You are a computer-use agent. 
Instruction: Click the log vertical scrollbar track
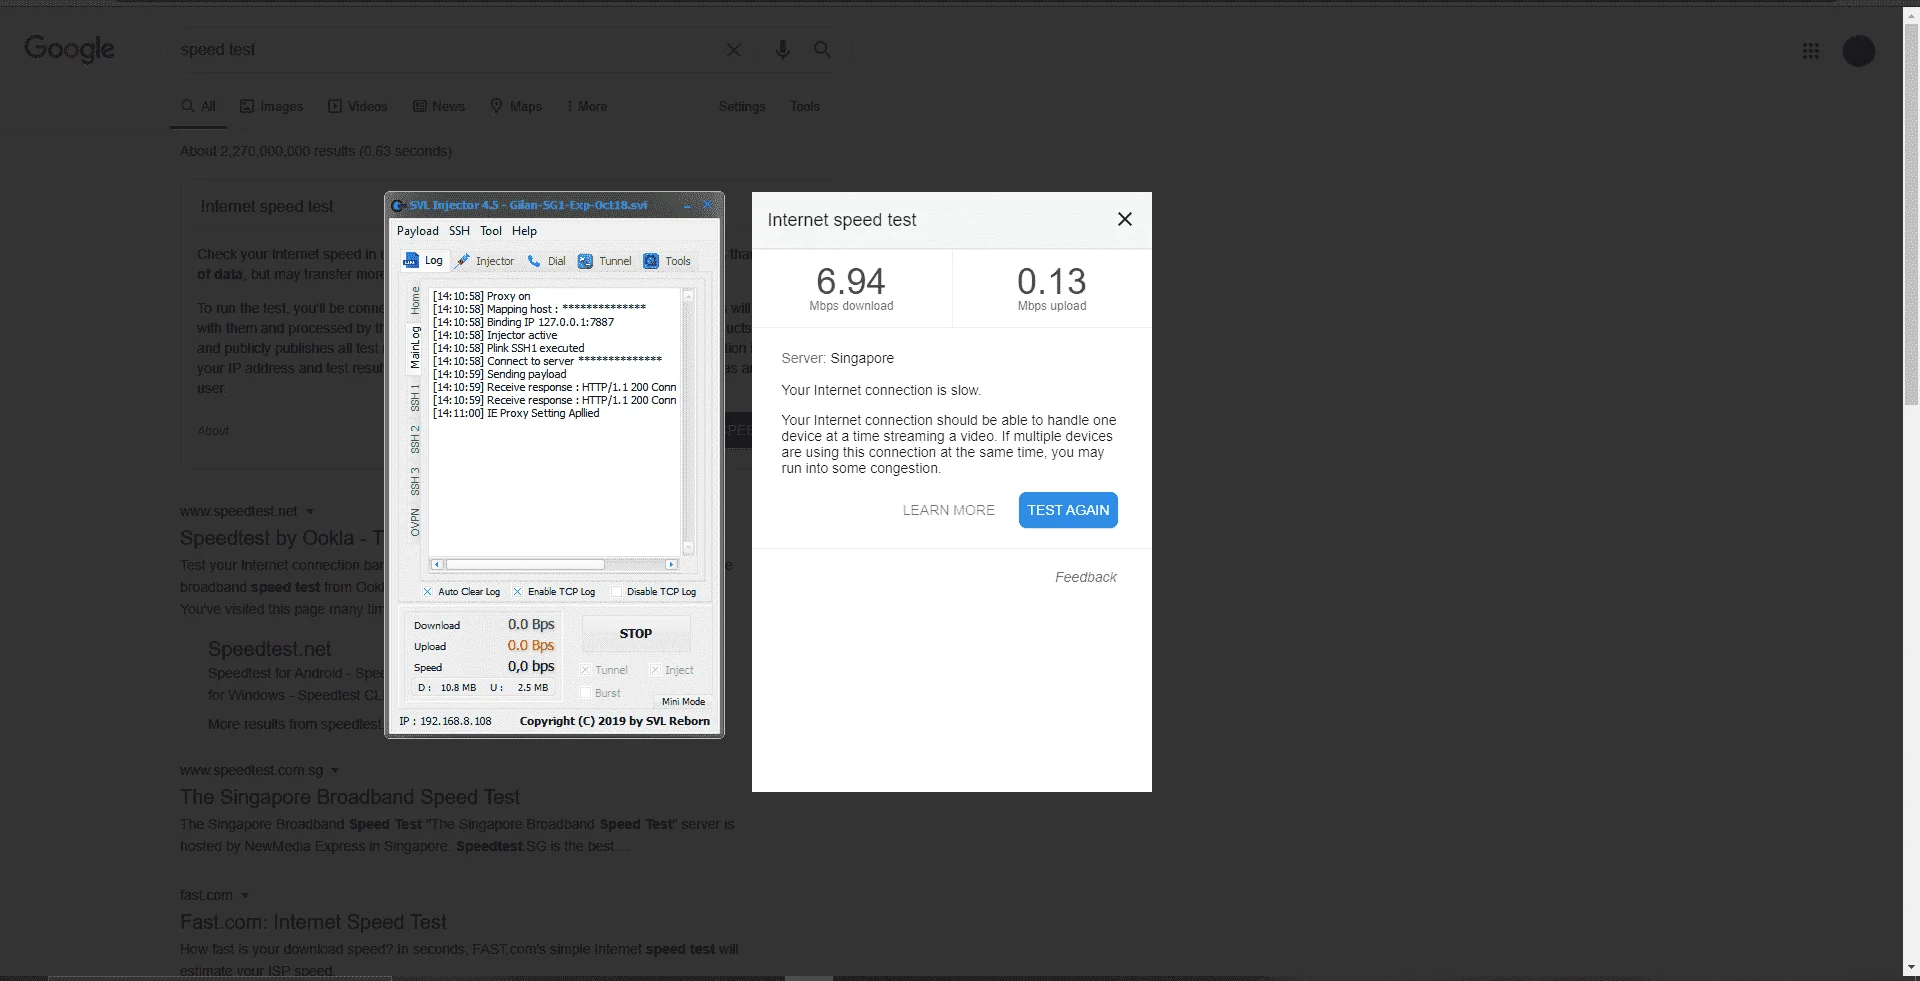[x=688, y=420]
